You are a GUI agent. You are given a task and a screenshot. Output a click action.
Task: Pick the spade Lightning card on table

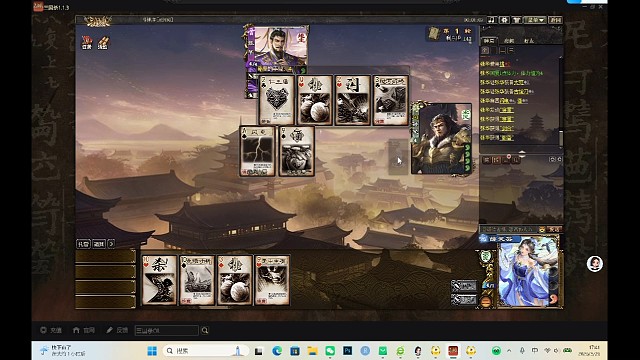click(258, 151)
